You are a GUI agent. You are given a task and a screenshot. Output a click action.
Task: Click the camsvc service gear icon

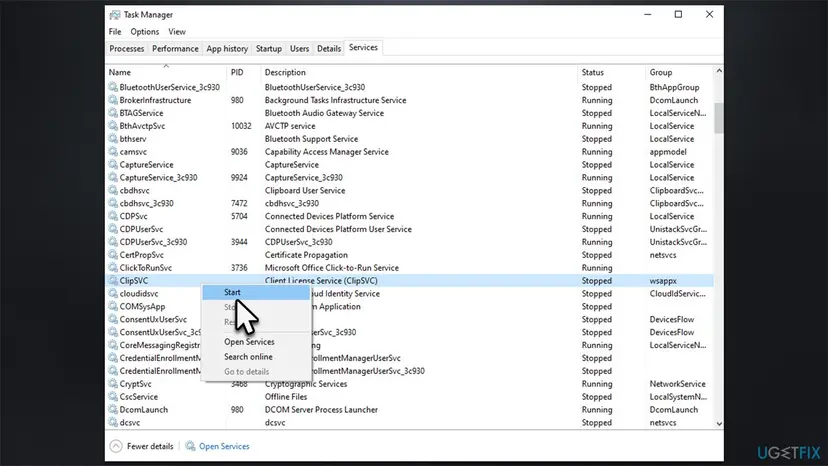tap(113, 152)
